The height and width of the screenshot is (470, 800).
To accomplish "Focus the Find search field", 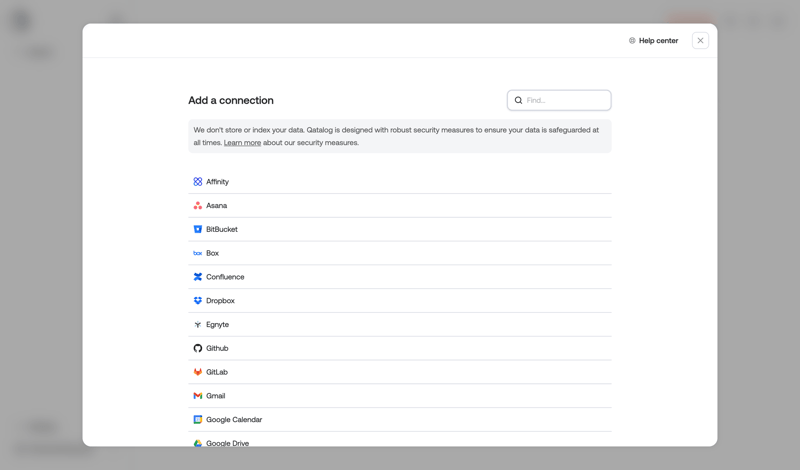I will 559,100.
